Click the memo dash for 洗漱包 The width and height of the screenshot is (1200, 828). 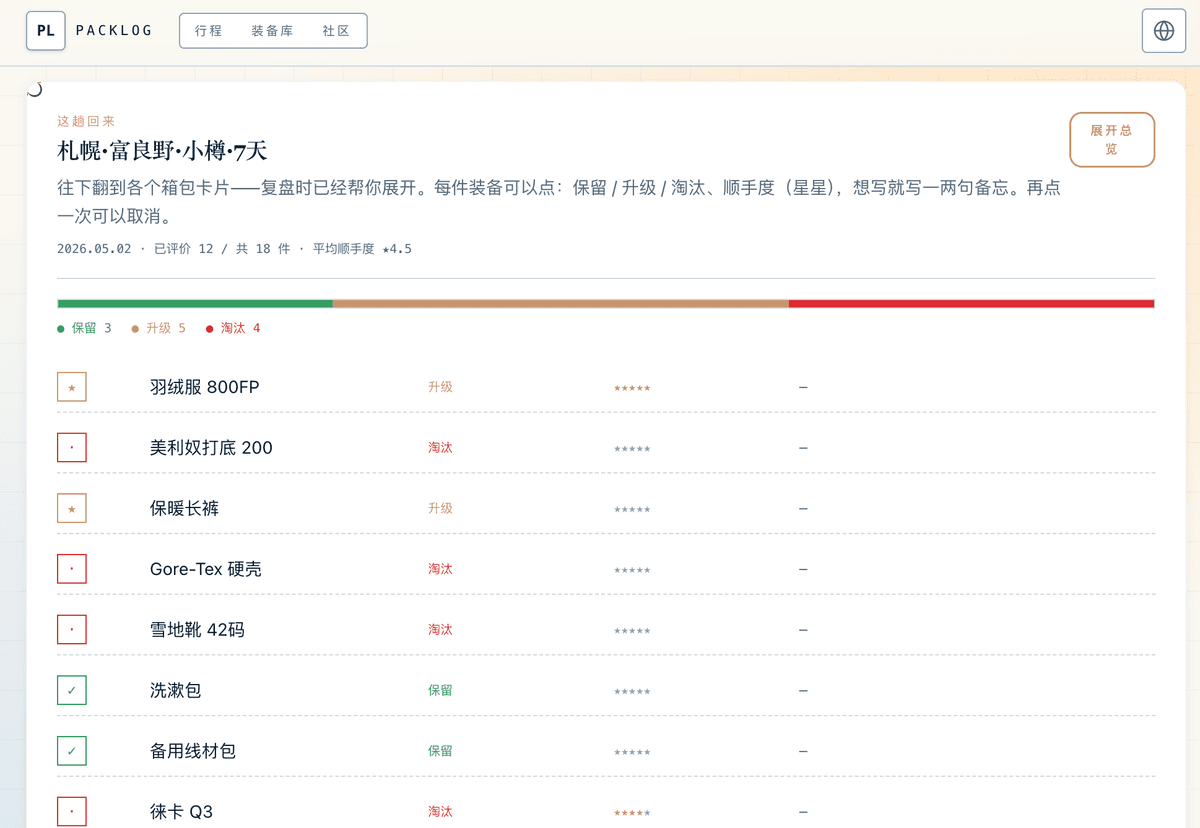(803, 690)
